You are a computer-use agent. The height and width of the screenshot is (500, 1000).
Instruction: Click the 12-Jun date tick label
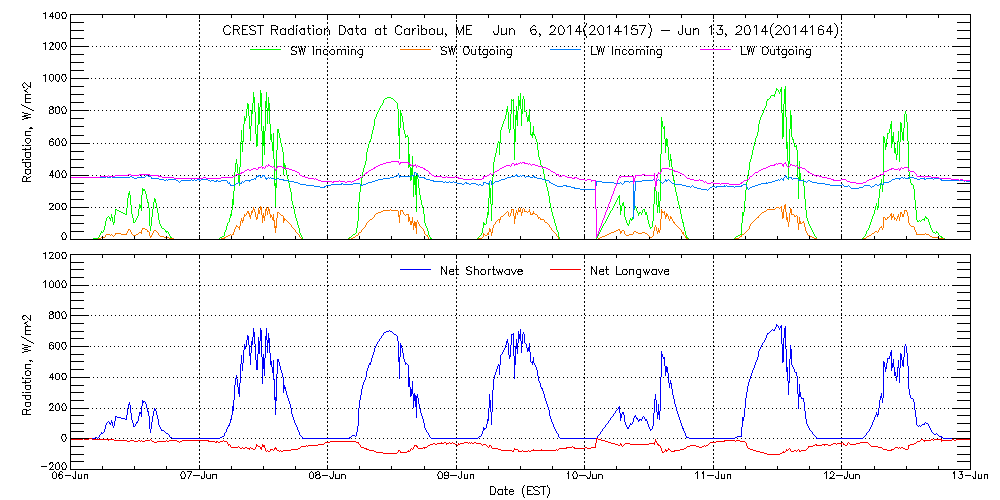[x=841, y=478]
